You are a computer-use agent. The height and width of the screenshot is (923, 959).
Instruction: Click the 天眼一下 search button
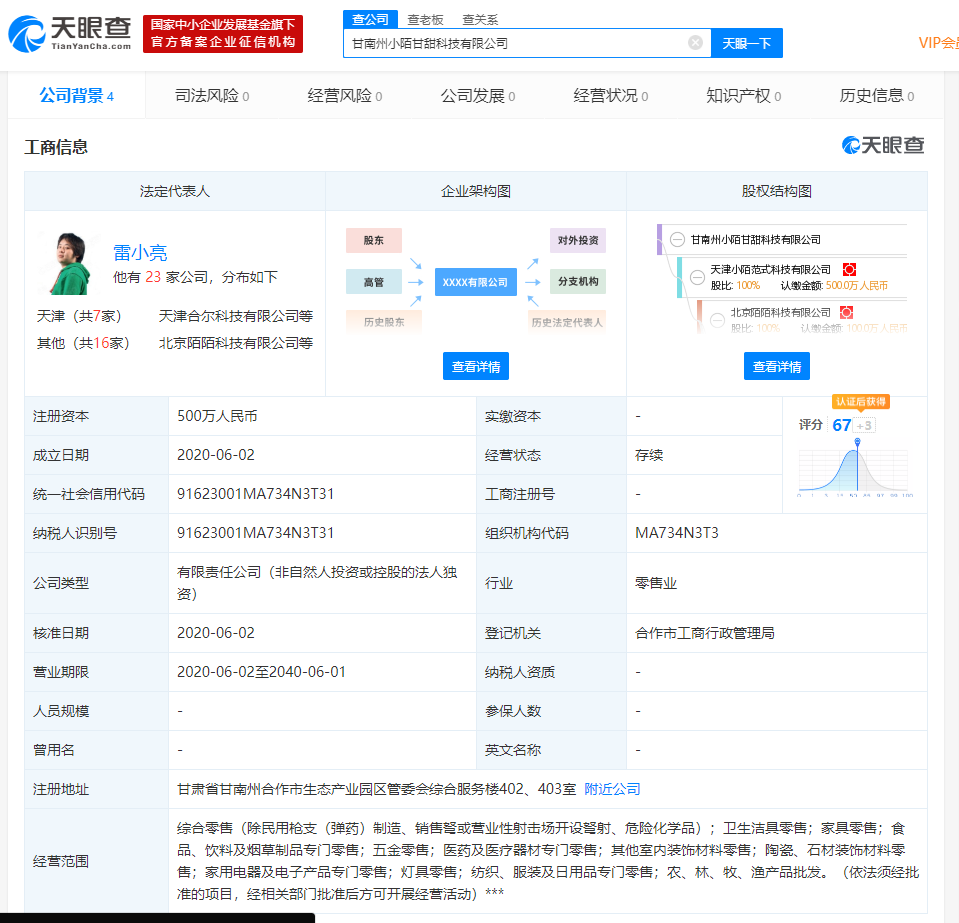click(x=747, y=43)
